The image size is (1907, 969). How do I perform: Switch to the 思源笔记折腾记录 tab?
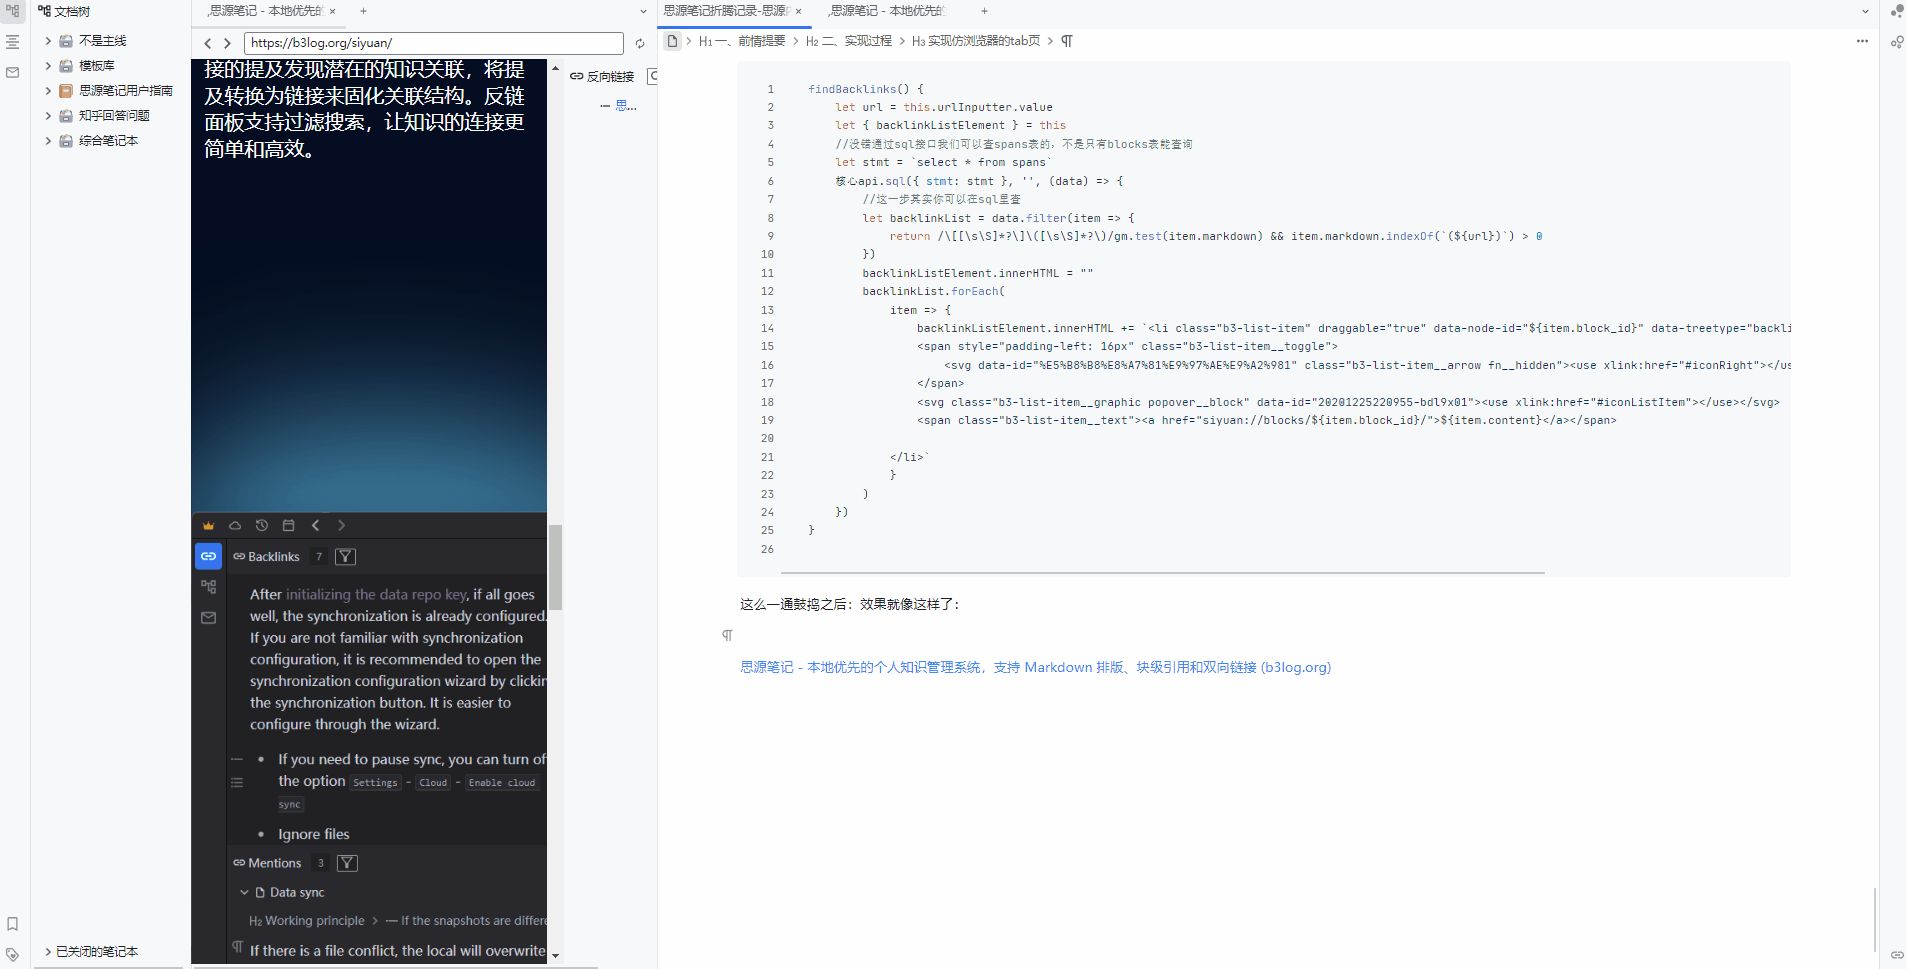(x=726, y=11)
